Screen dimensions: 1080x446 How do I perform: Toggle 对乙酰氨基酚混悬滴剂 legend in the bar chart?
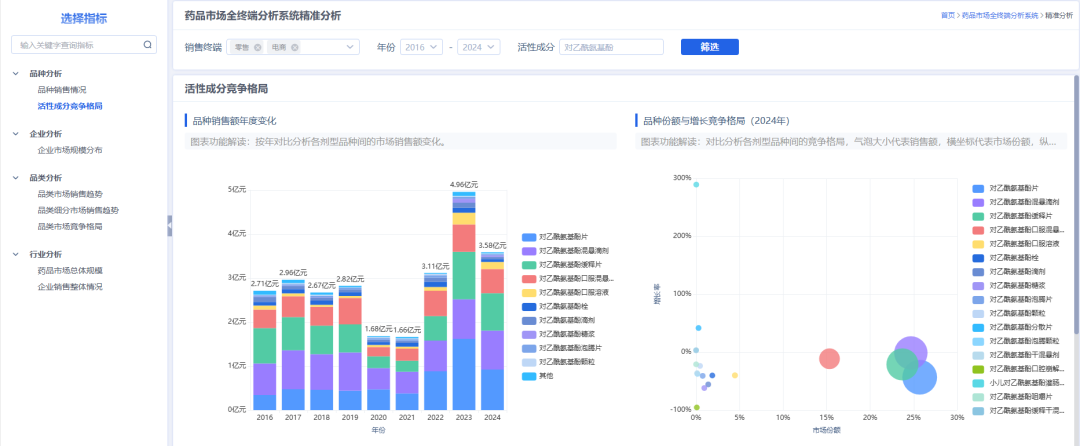pos(564,251)
